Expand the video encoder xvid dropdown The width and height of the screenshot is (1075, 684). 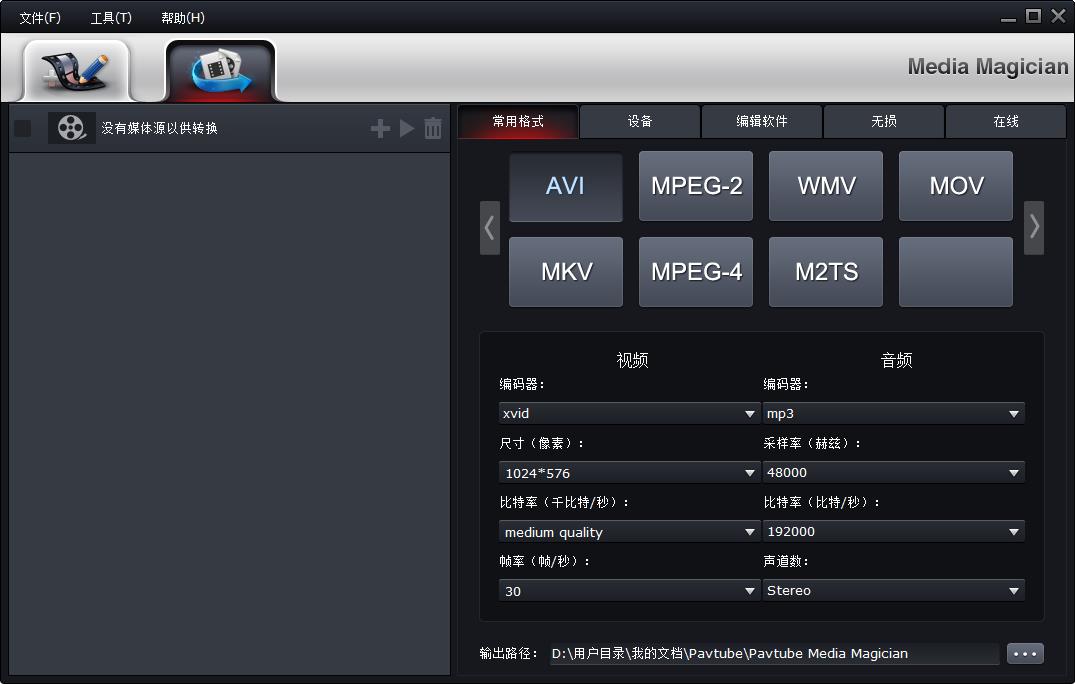[x=628, y=414]
